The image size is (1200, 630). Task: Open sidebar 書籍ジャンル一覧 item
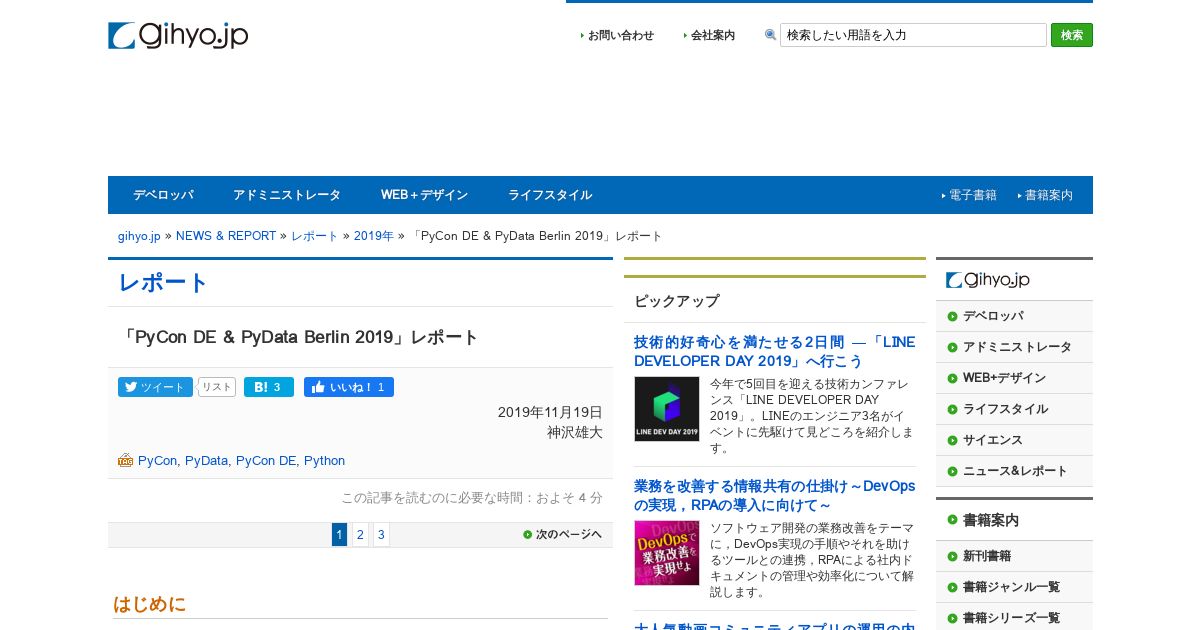(1014, 587)
